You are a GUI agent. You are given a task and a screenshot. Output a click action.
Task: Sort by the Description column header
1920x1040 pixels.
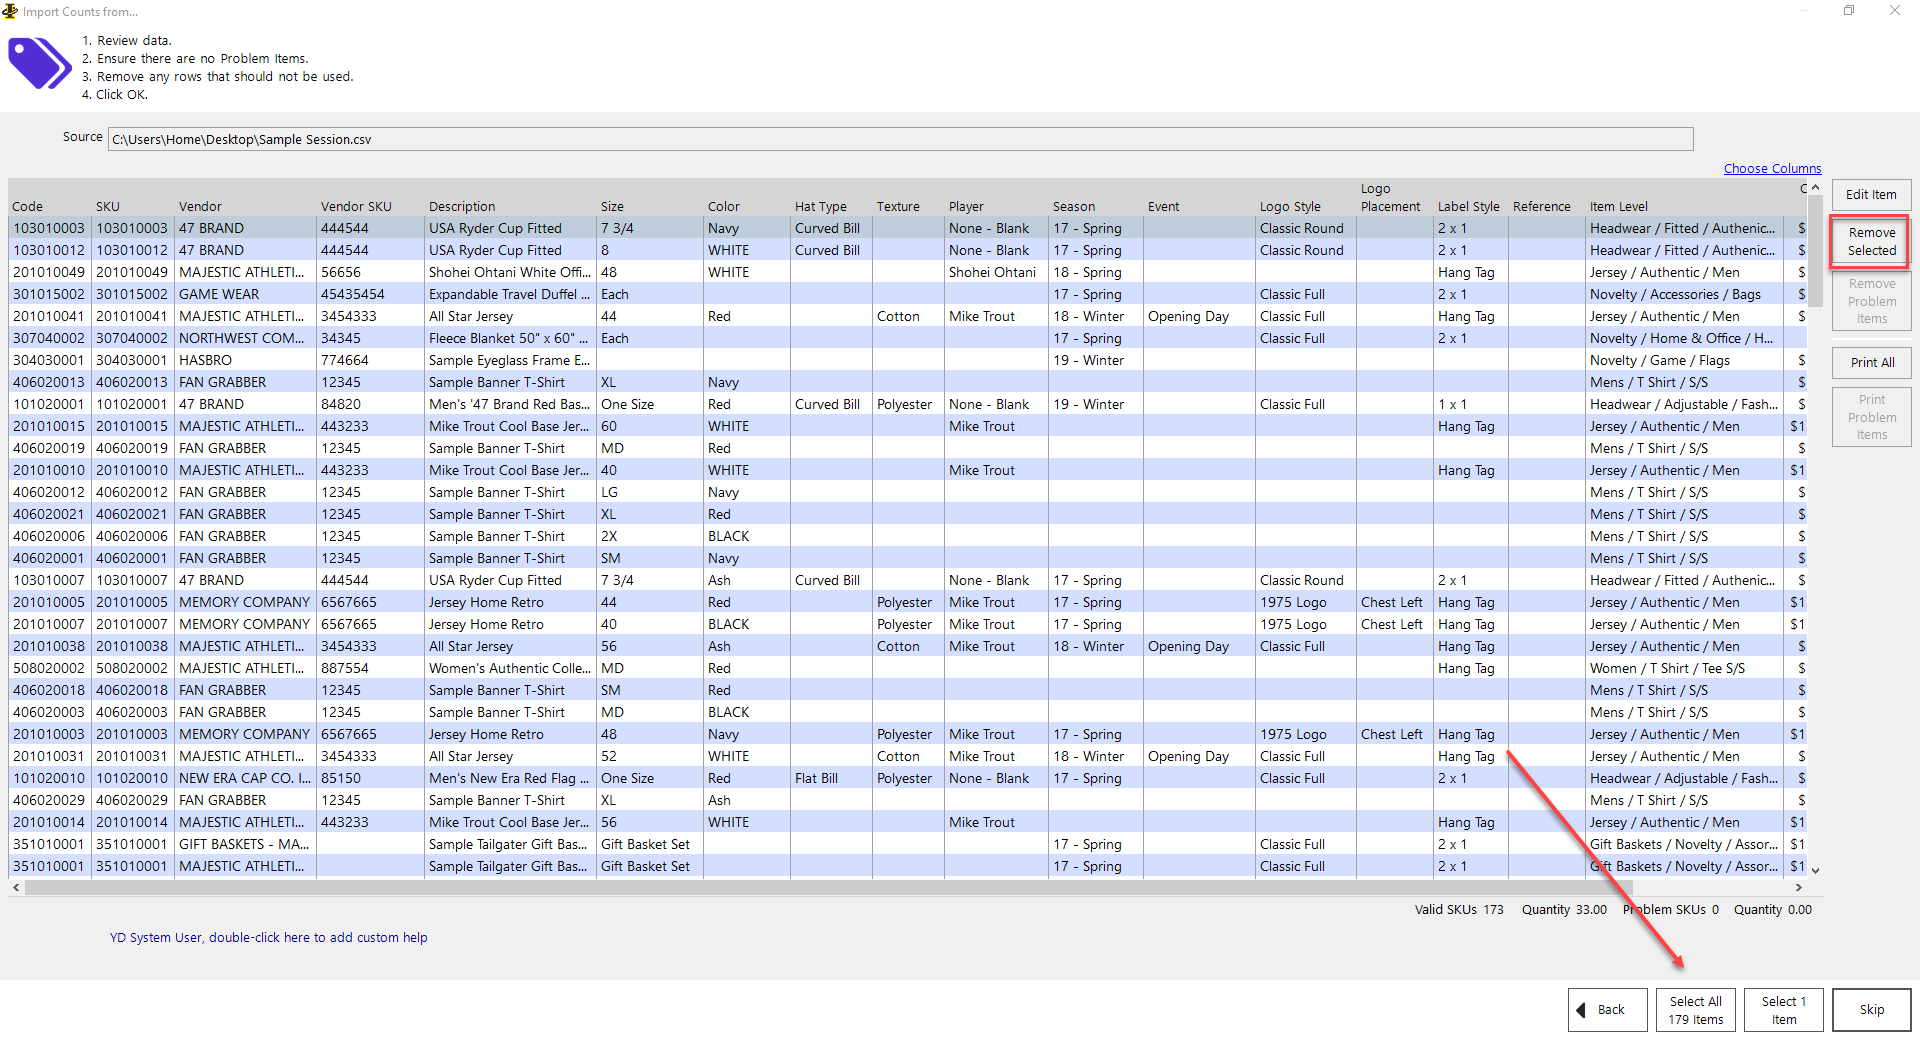pyautogui.click(x=462, y=207)
